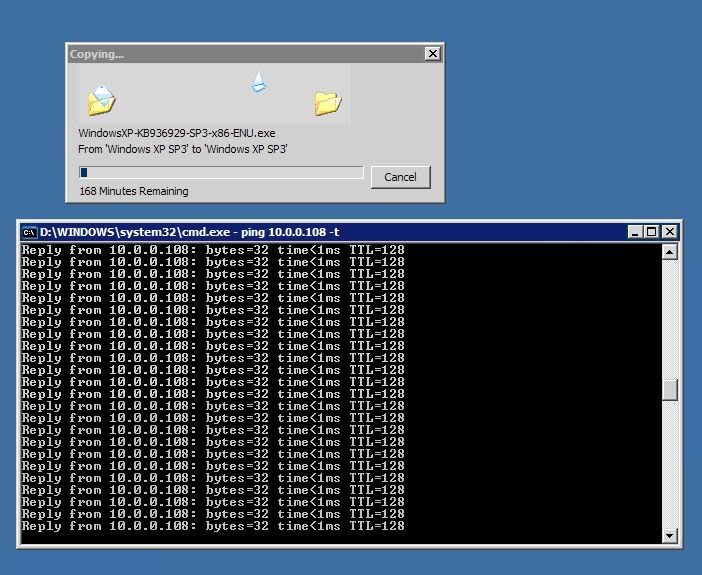This screenshot has width=702, height=575.
Task: Click the destination folder icon in Copying dialog
Action: (328, 103)
